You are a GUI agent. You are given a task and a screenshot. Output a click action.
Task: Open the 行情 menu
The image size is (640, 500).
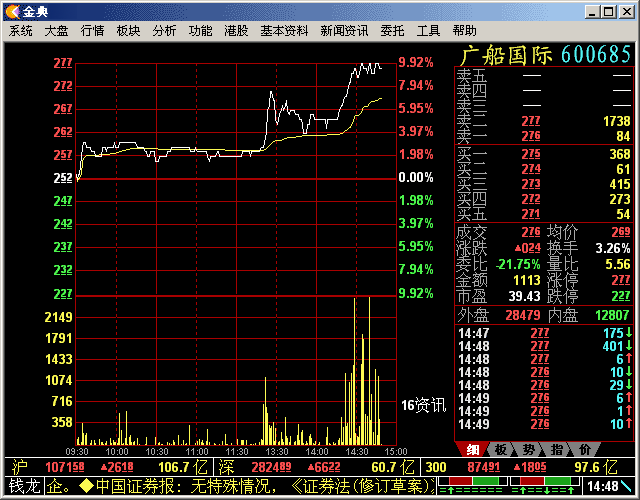pyautogui.click(x=92, y=31)
